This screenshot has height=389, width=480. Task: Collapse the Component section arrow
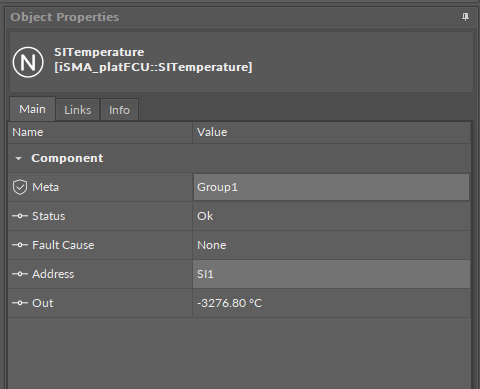19,159
